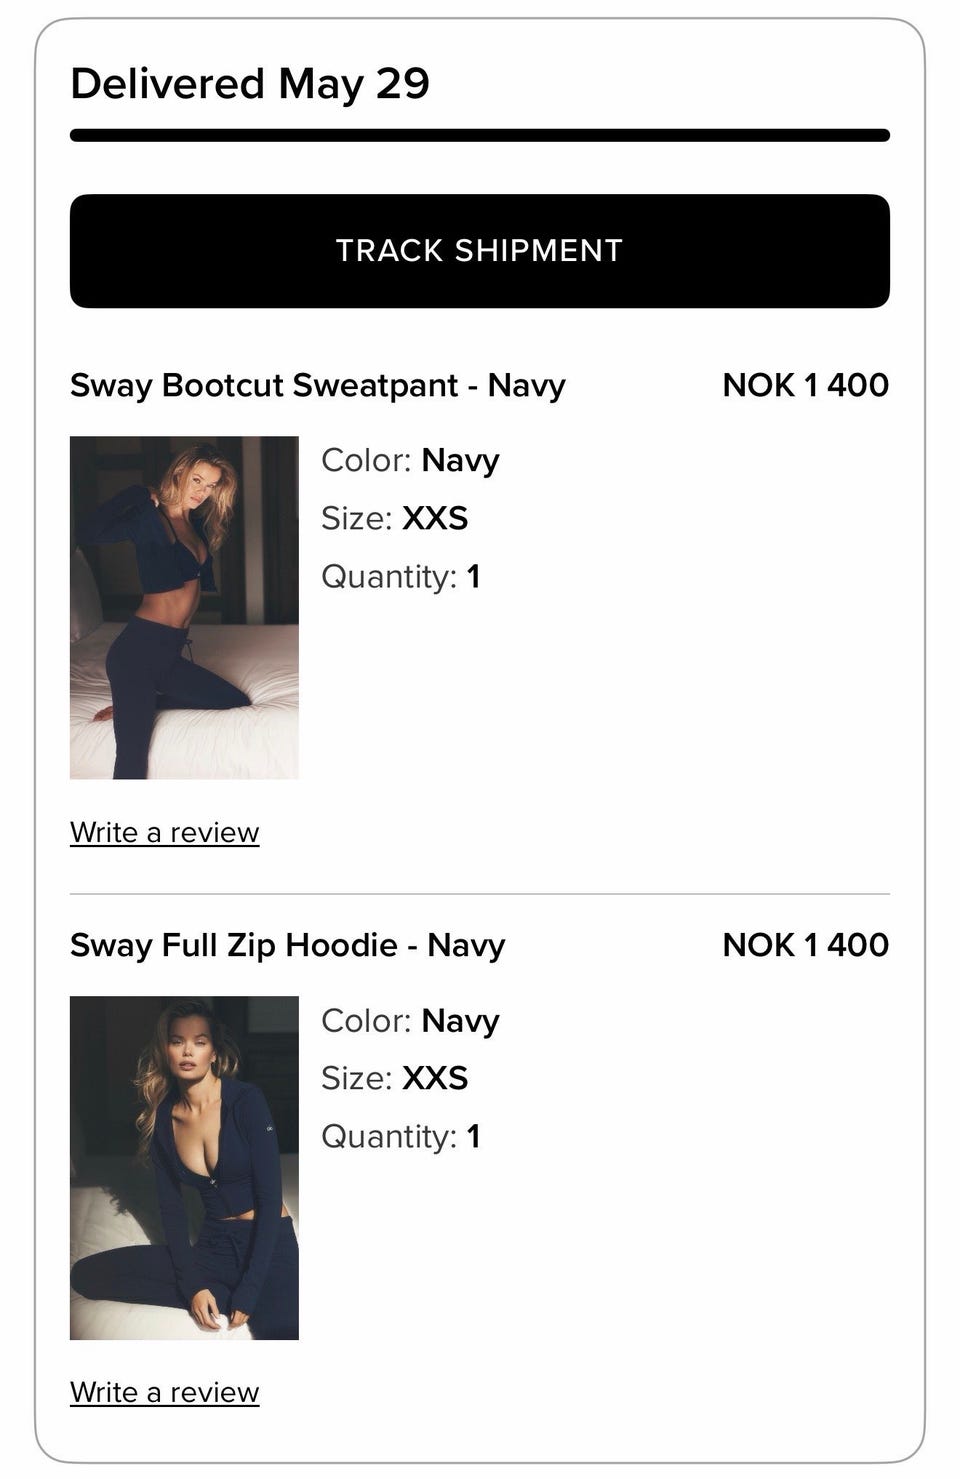This screenshot has width=960, height=1479.
Task: Select the Sweatpant Color: Navy label
Action: click(x=410, y=461)
